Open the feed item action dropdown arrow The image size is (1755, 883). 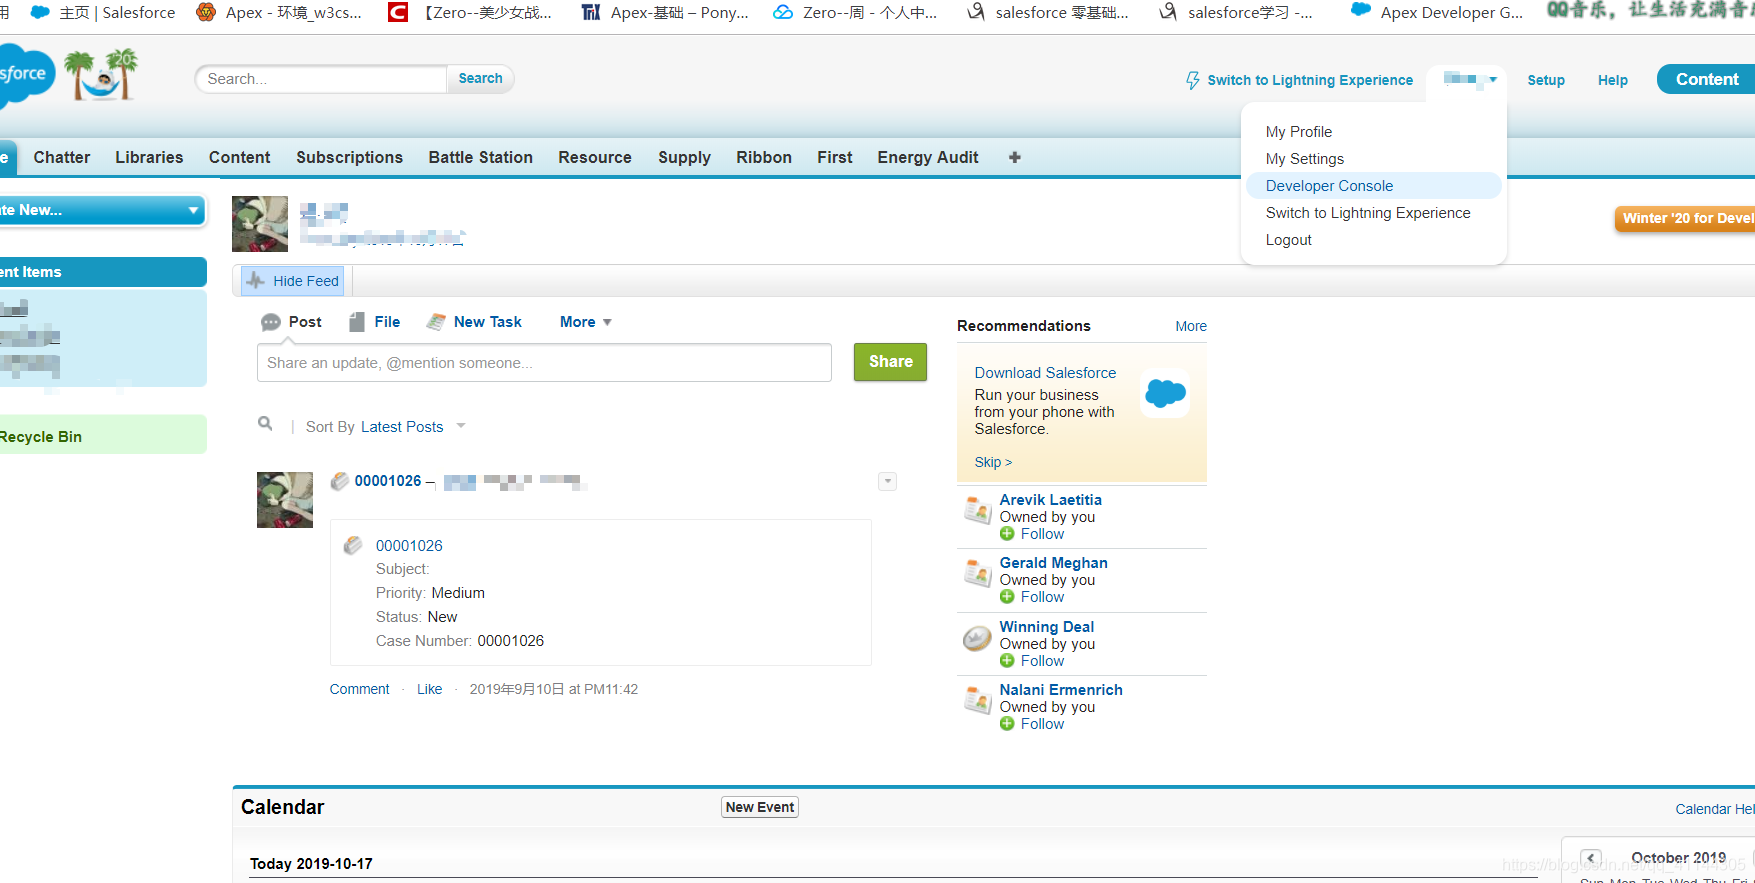tap(887, 482)
